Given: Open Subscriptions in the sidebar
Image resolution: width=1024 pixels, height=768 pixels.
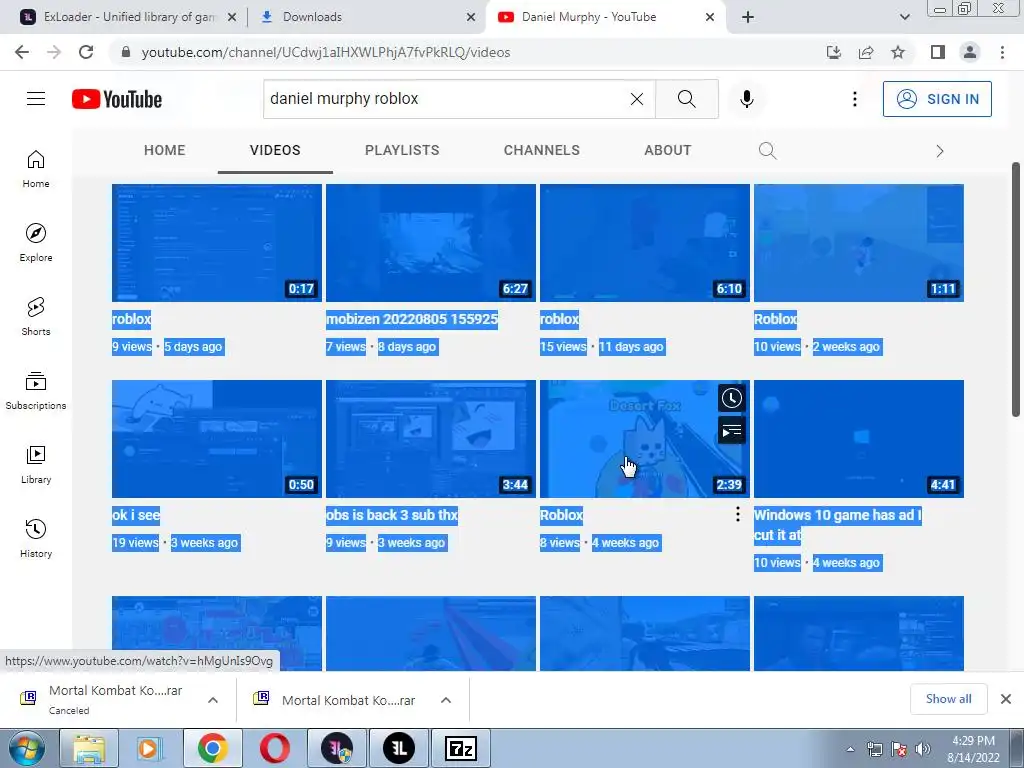Looking at the screenshot, I should [36, 390].
